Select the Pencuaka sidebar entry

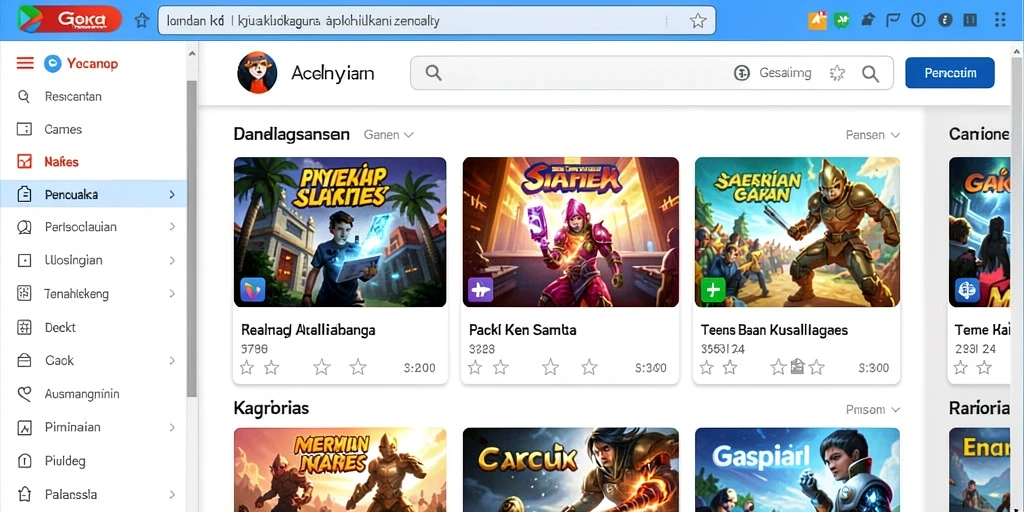coord(93,194)
